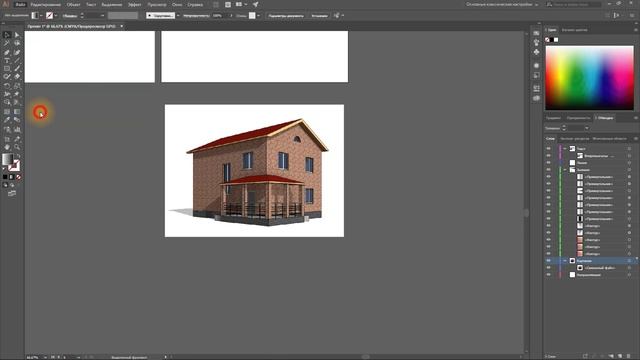640x360 pixels.
Task: Select the Magic Wand tool
Action: pos(7,43)
